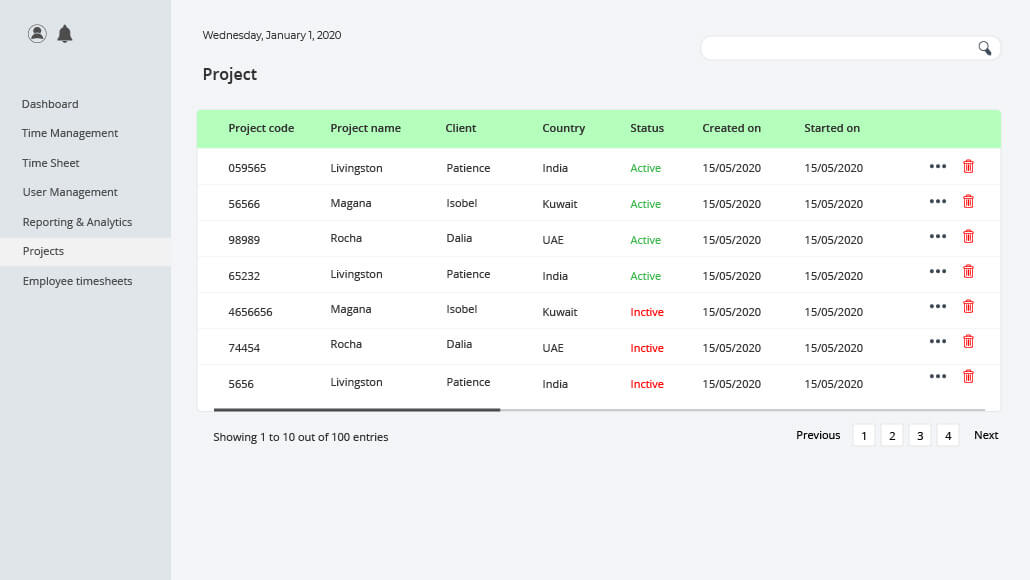Delete project 5656 using trash icon
Screen dimensions: 1030x580
tap(968, 376)
